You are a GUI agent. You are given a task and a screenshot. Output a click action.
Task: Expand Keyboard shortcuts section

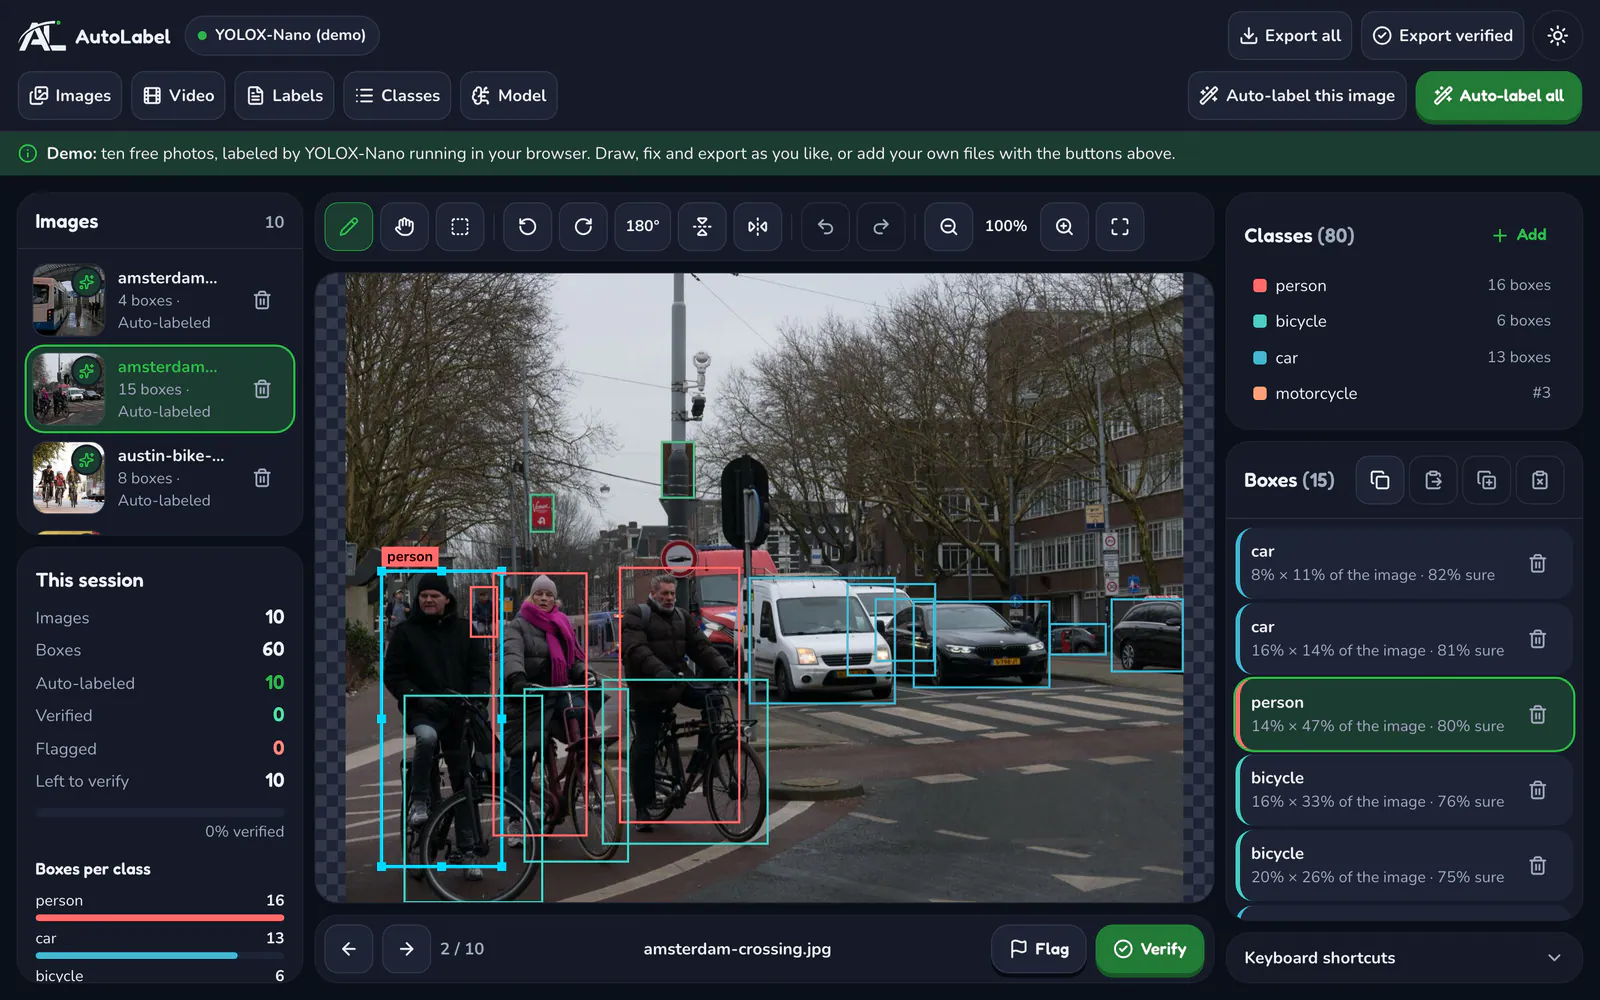coord(1404,958)
